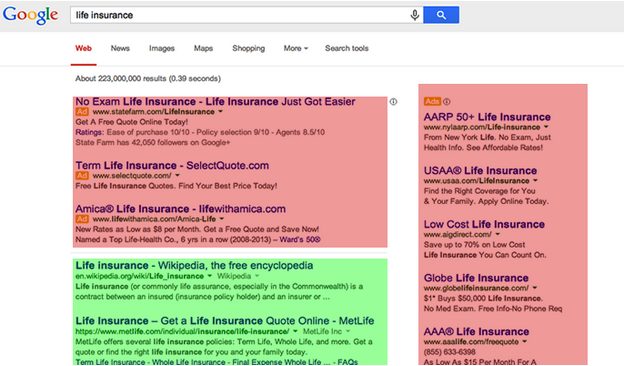Expand arrow beside en.wikipedia.org URL

click(210, 276)
